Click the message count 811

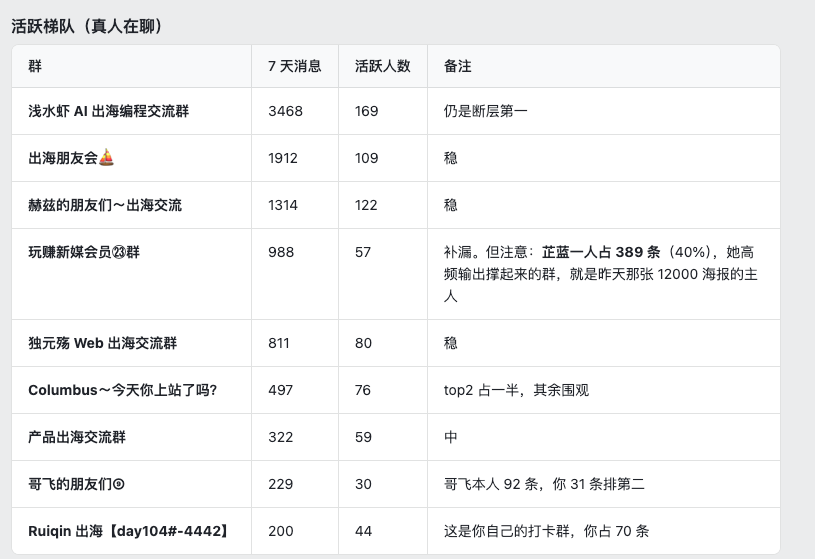click(x=279, y=343)
